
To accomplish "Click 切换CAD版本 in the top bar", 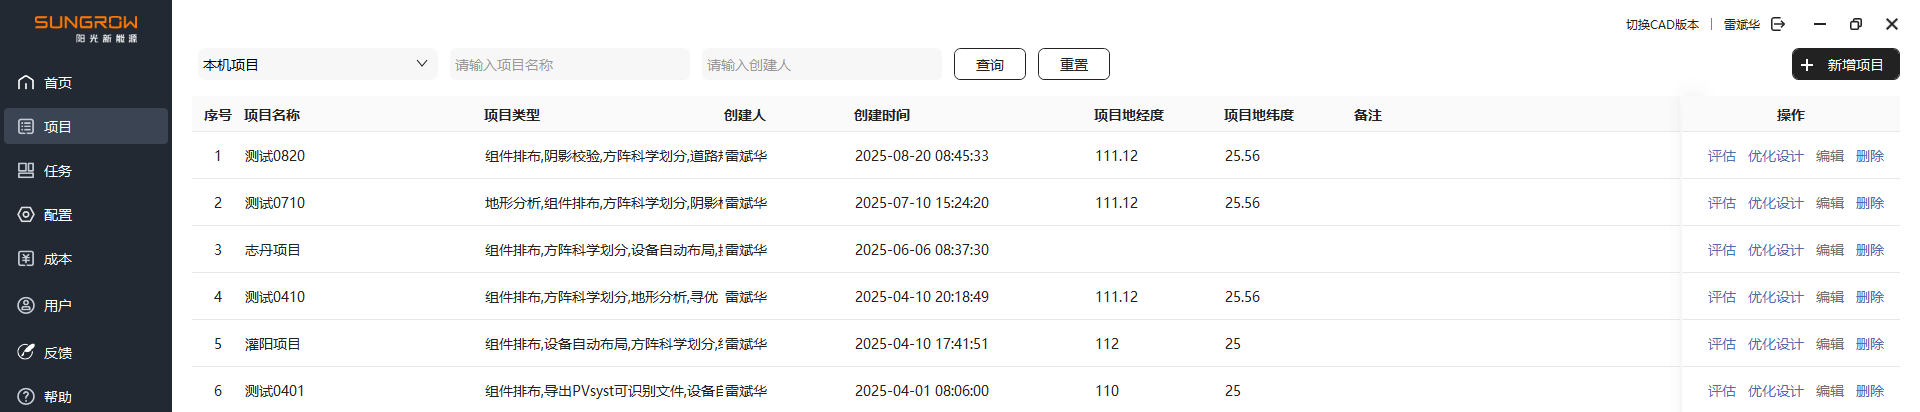I will (x=1662, y=25).
